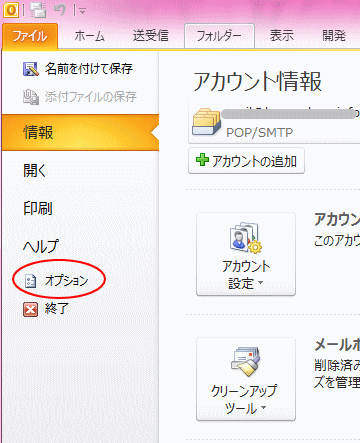Click the Send/Receive quick access icon
The image size is (360, 443).
coord(38,10)
